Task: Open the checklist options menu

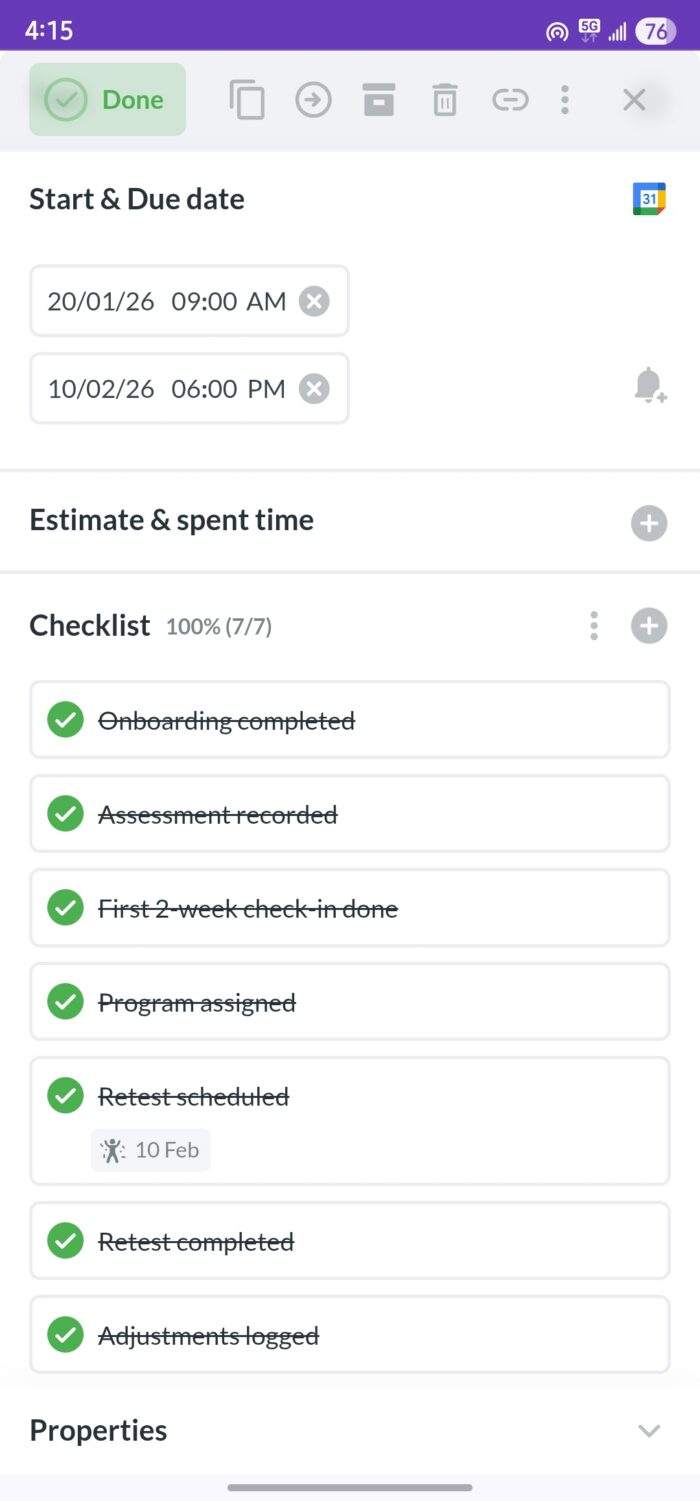Action: [x=593, y=625]
